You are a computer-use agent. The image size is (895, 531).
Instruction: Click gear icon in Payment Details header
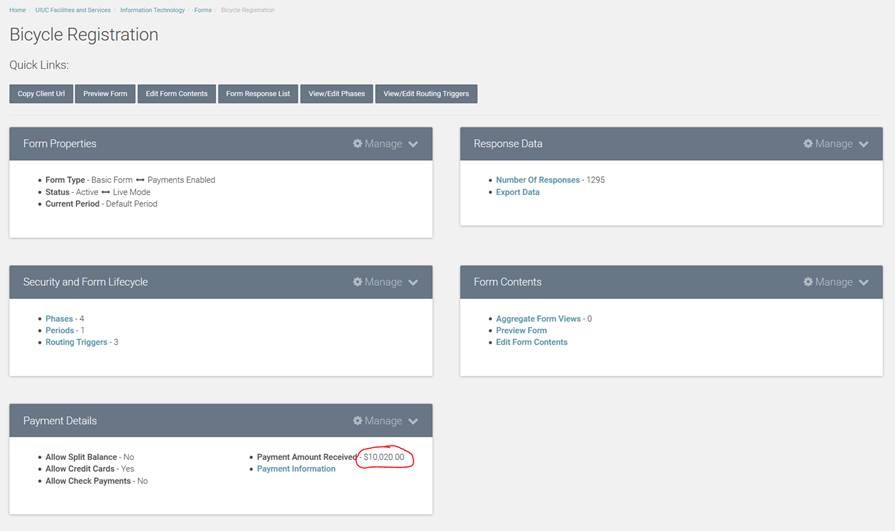pyautogui.click(x=358, y=421)
